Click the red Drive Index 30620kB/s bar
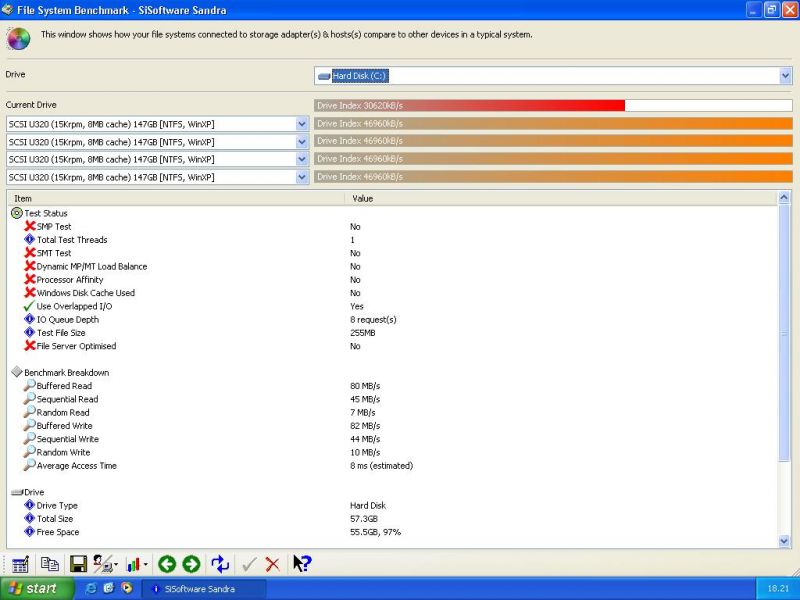800x600 pixels. click(x=469, y=106)
